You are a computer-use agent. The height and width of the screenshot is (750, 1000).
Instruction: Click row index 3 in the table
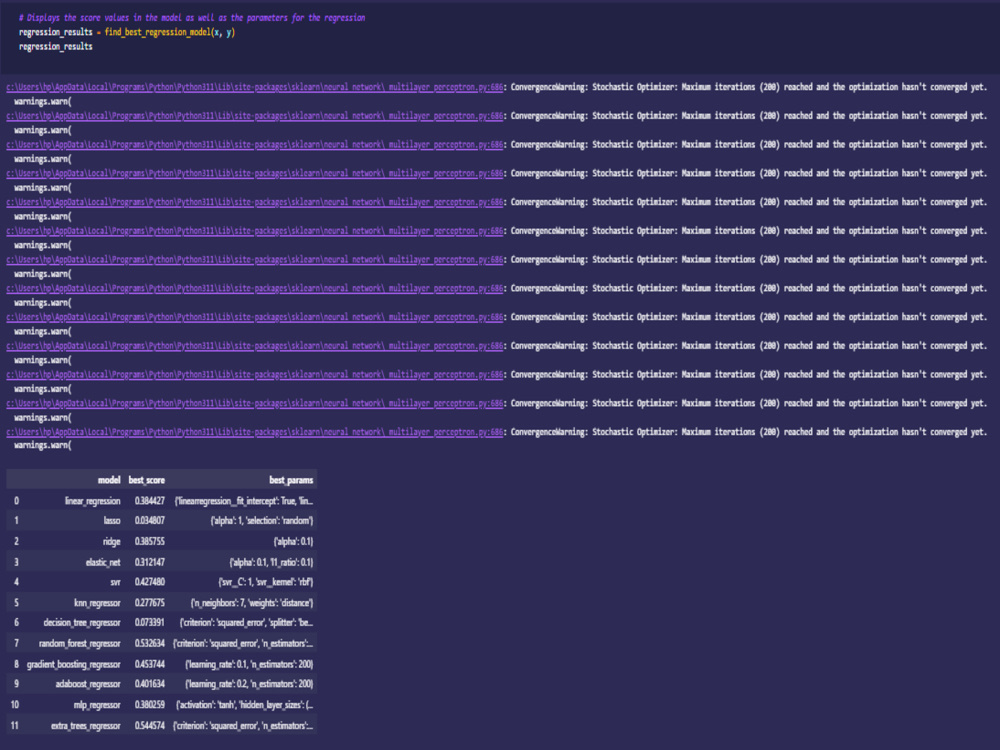pyautogui.click(x=16, y=562)
